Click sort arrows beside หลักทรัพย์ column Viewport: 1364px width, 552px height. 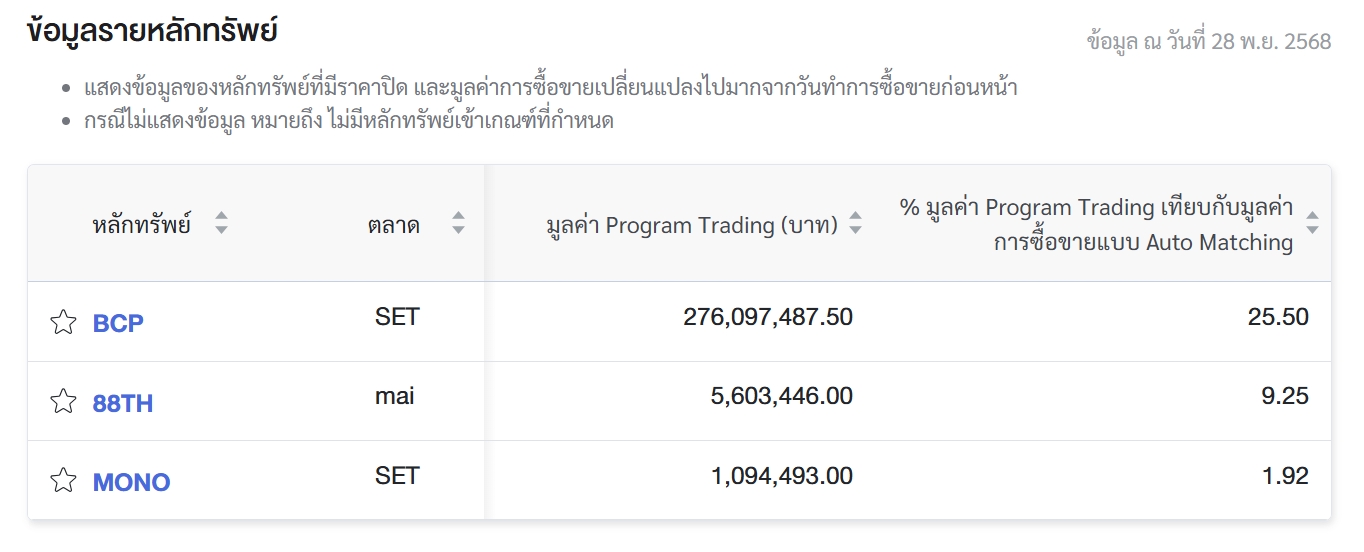pos(221,223)
